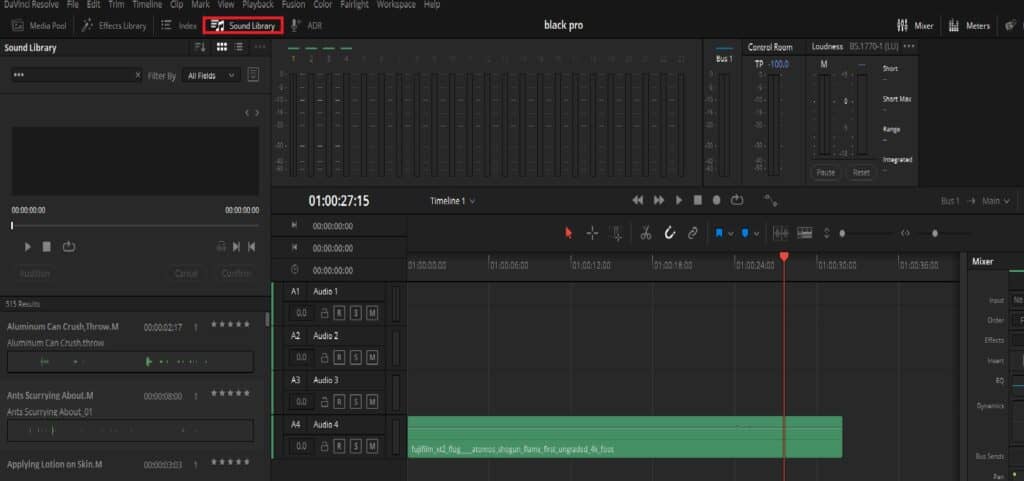Add a blue flag to the clip
This screenshot has width=1024, height=481.
[x=719, y=233]
